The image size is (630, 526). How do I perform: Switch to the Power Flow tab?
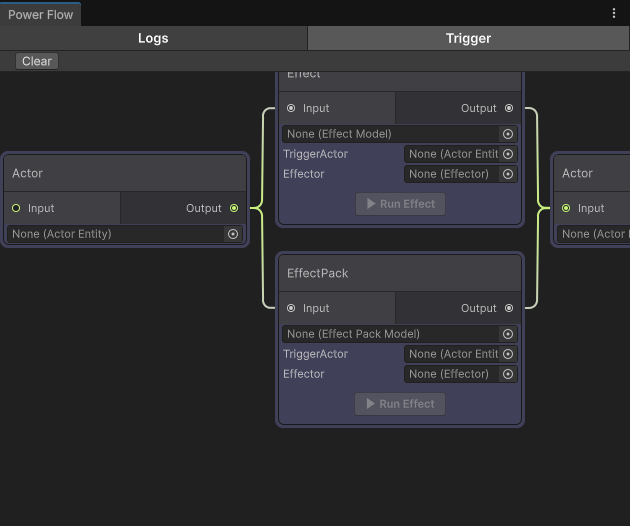41,15
